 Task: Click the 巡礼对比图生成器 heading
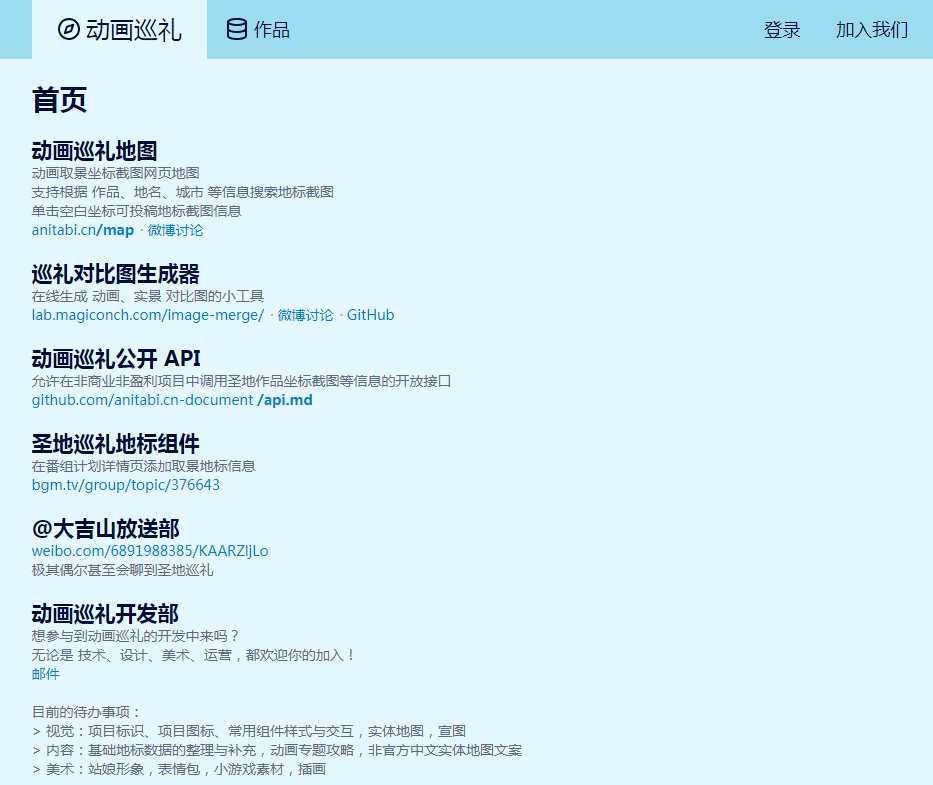pos(116,274)
